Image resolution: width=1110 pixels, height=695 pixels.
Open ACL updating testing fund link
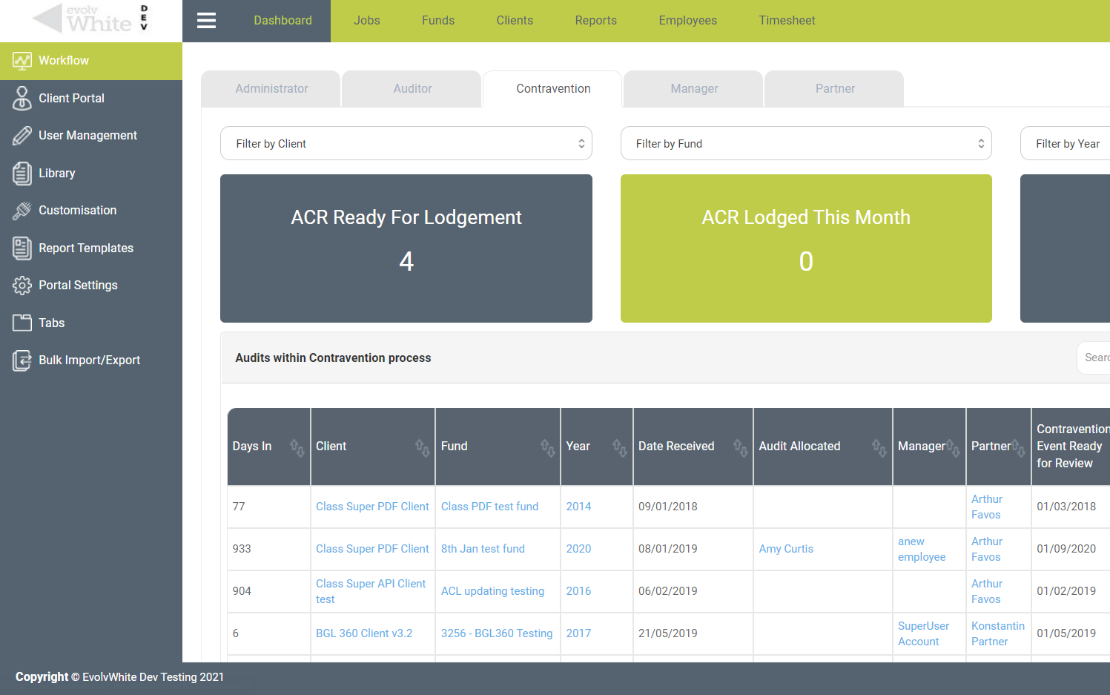(493, 592)
